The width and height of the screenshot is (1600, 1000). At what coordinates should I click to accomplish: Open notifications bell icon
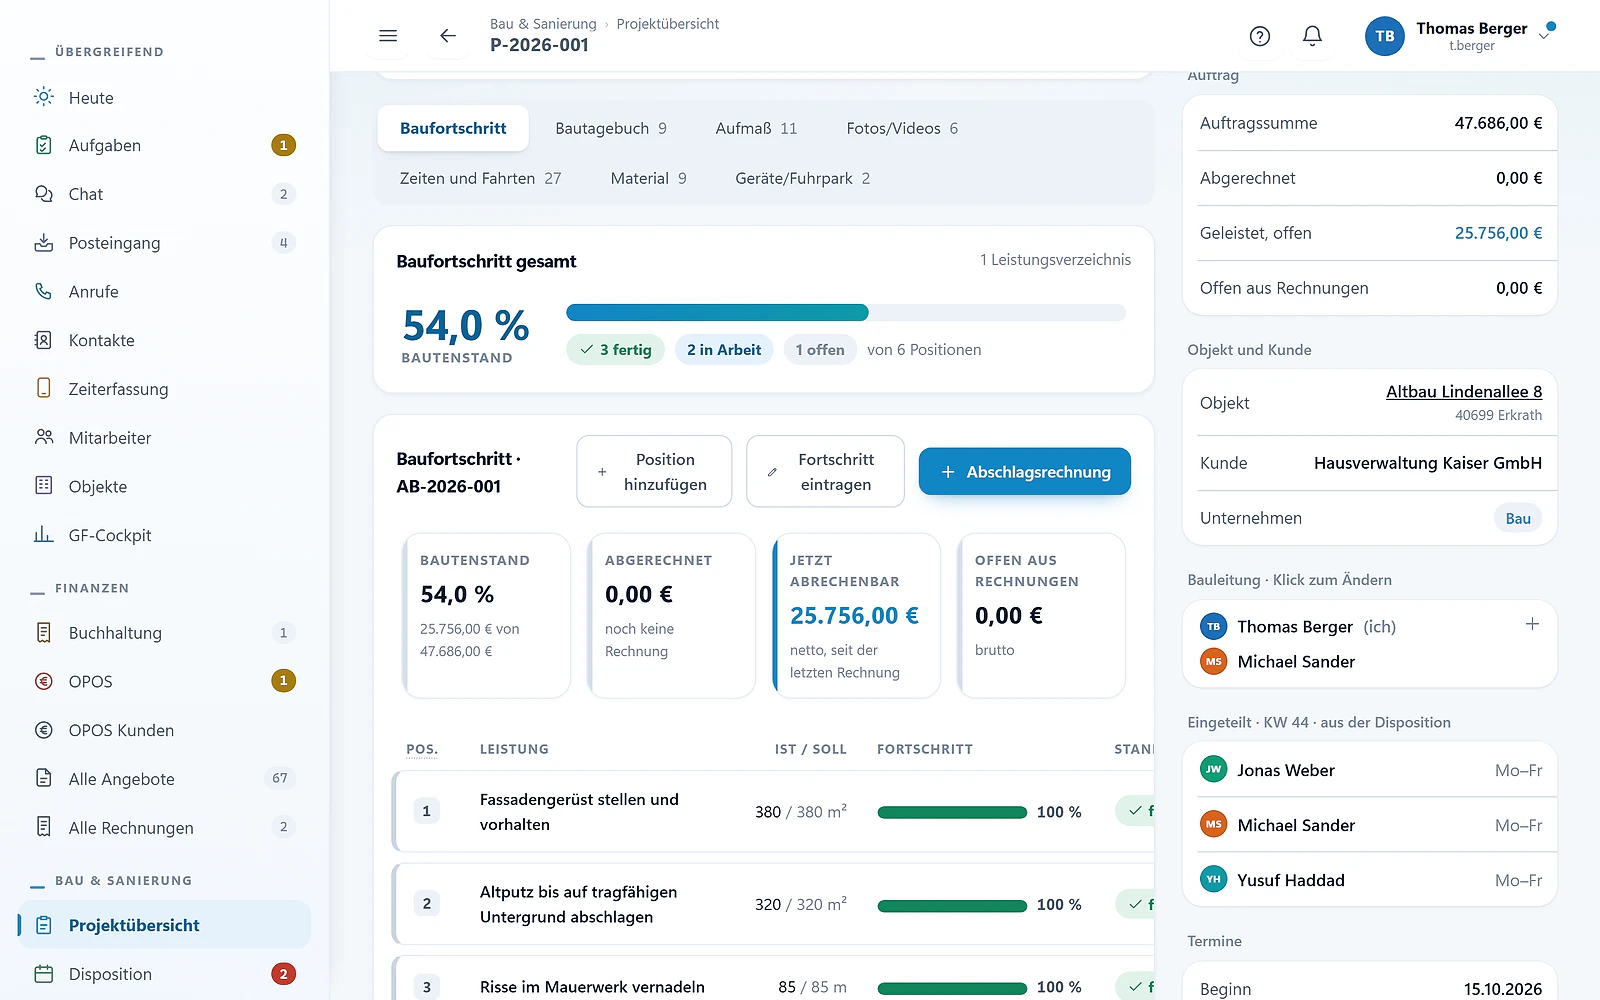click(x=1312, y=36)
